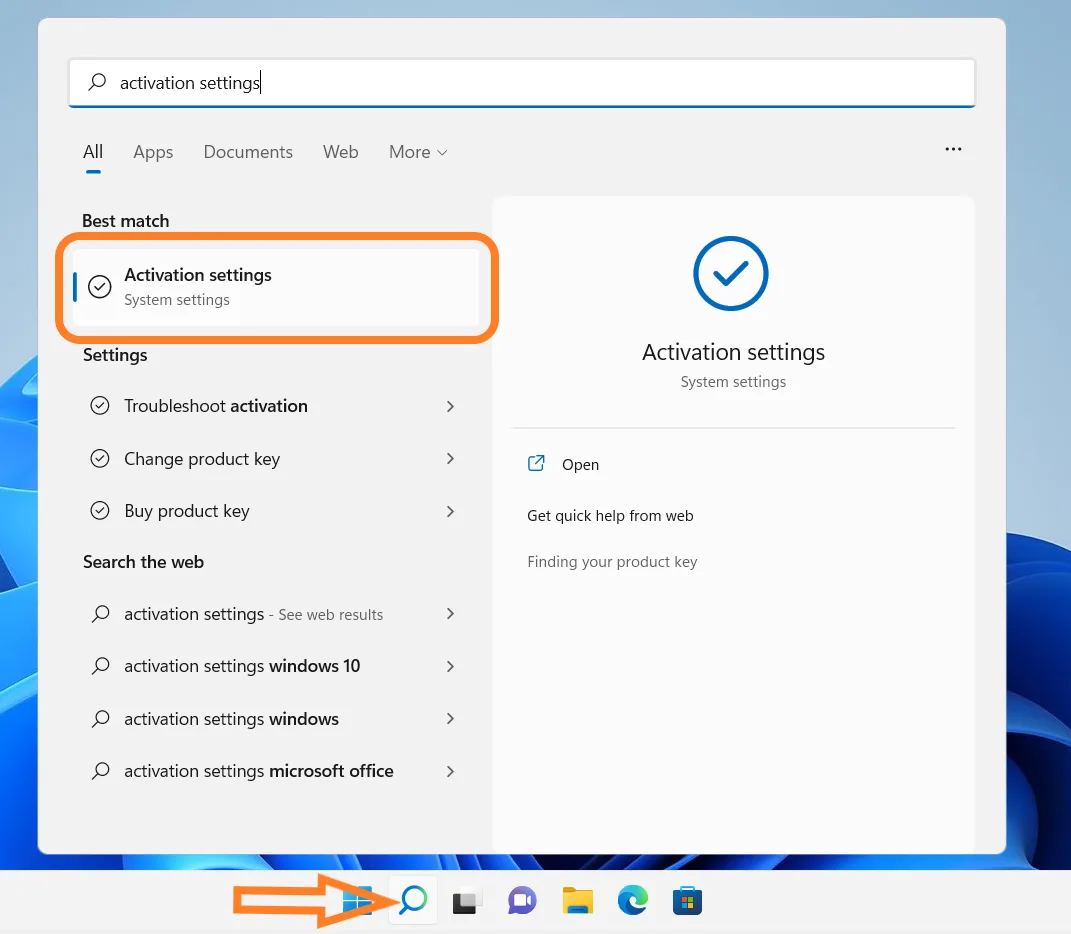Viewport: 1071px width, 934px height.
Task: Click the checkmark icon beside Buy product key
Action: click(x=100, y=510)
